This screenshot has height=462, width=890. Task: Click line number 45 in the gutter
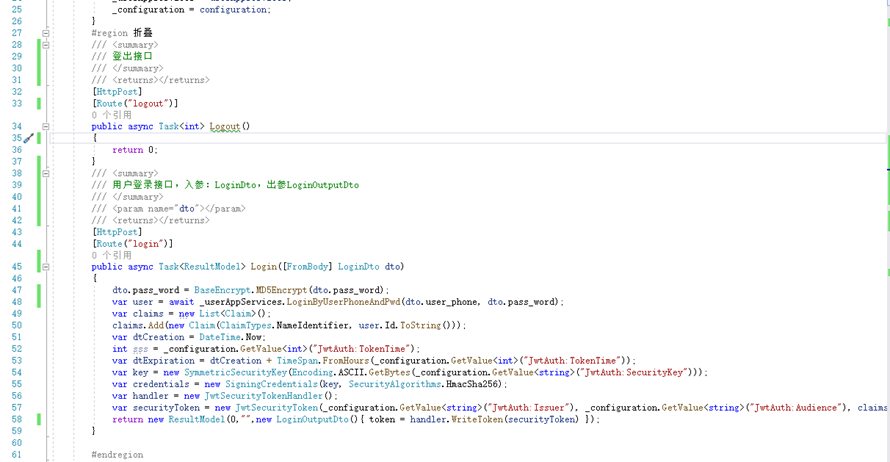point(17,267)
